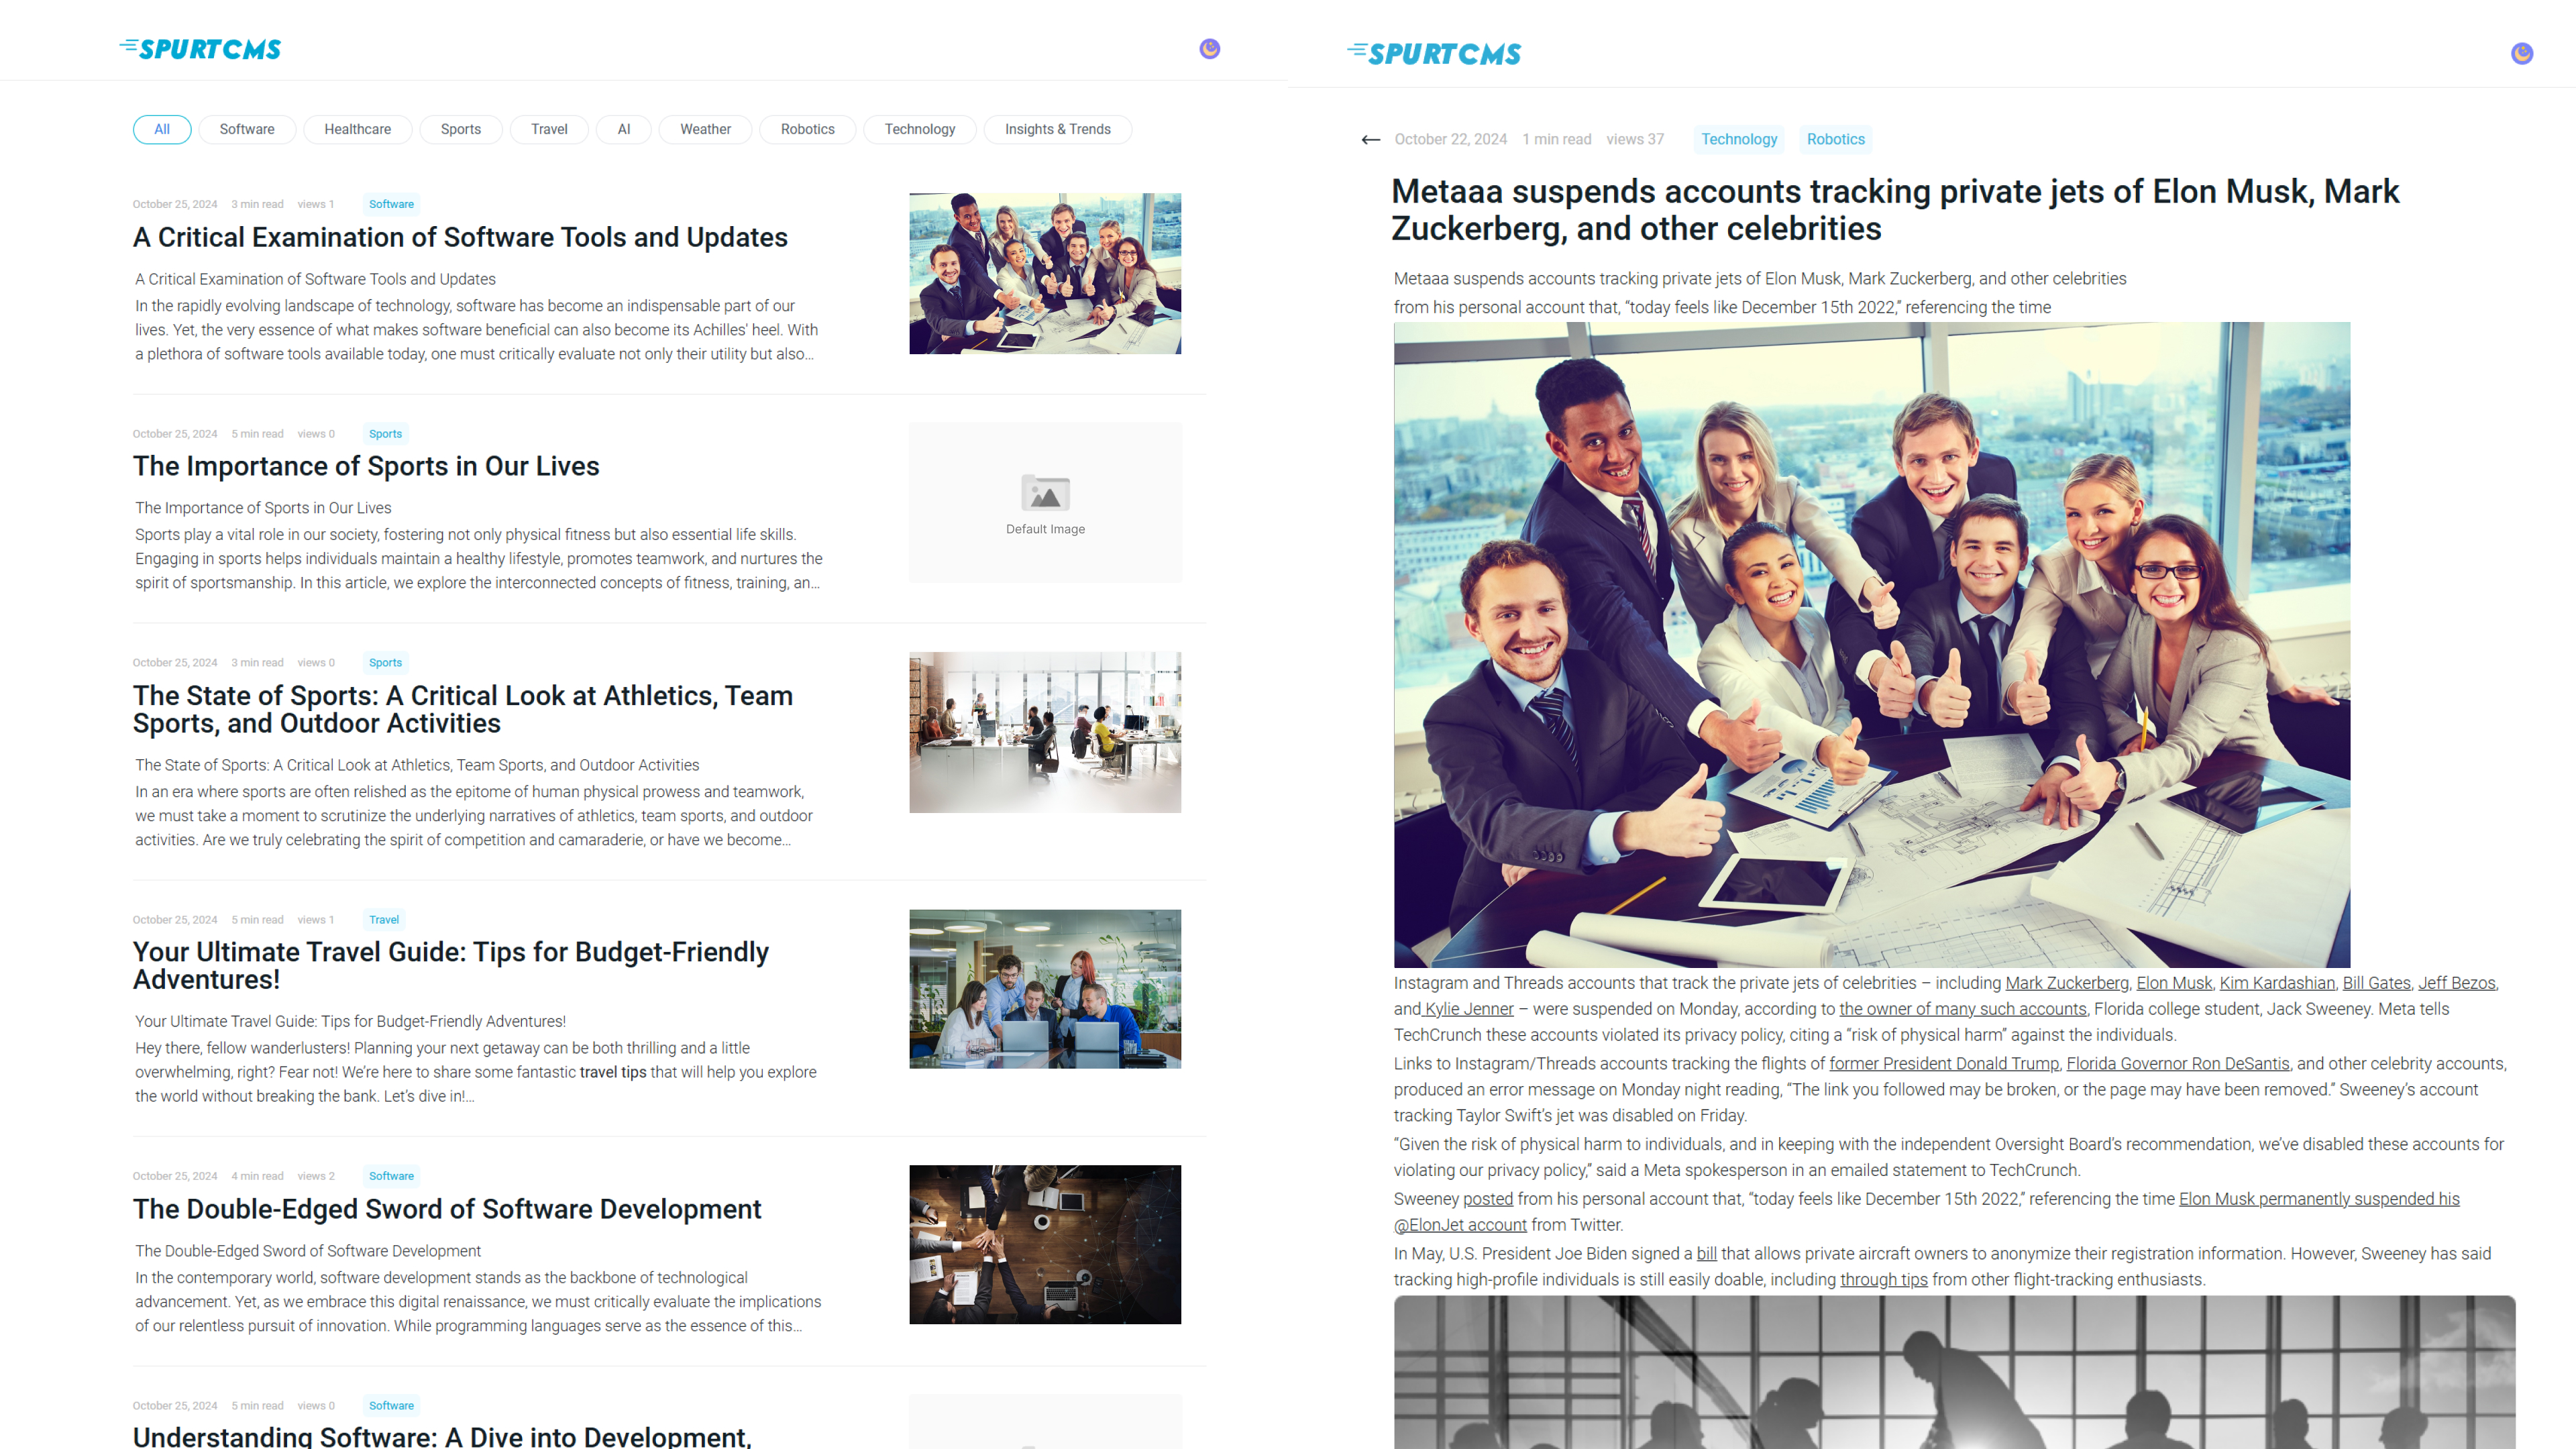Click the Technology tag icon on the article
This screenshot has height=1449, width=2576.
pyautogui.click(x=1739, y=140)
